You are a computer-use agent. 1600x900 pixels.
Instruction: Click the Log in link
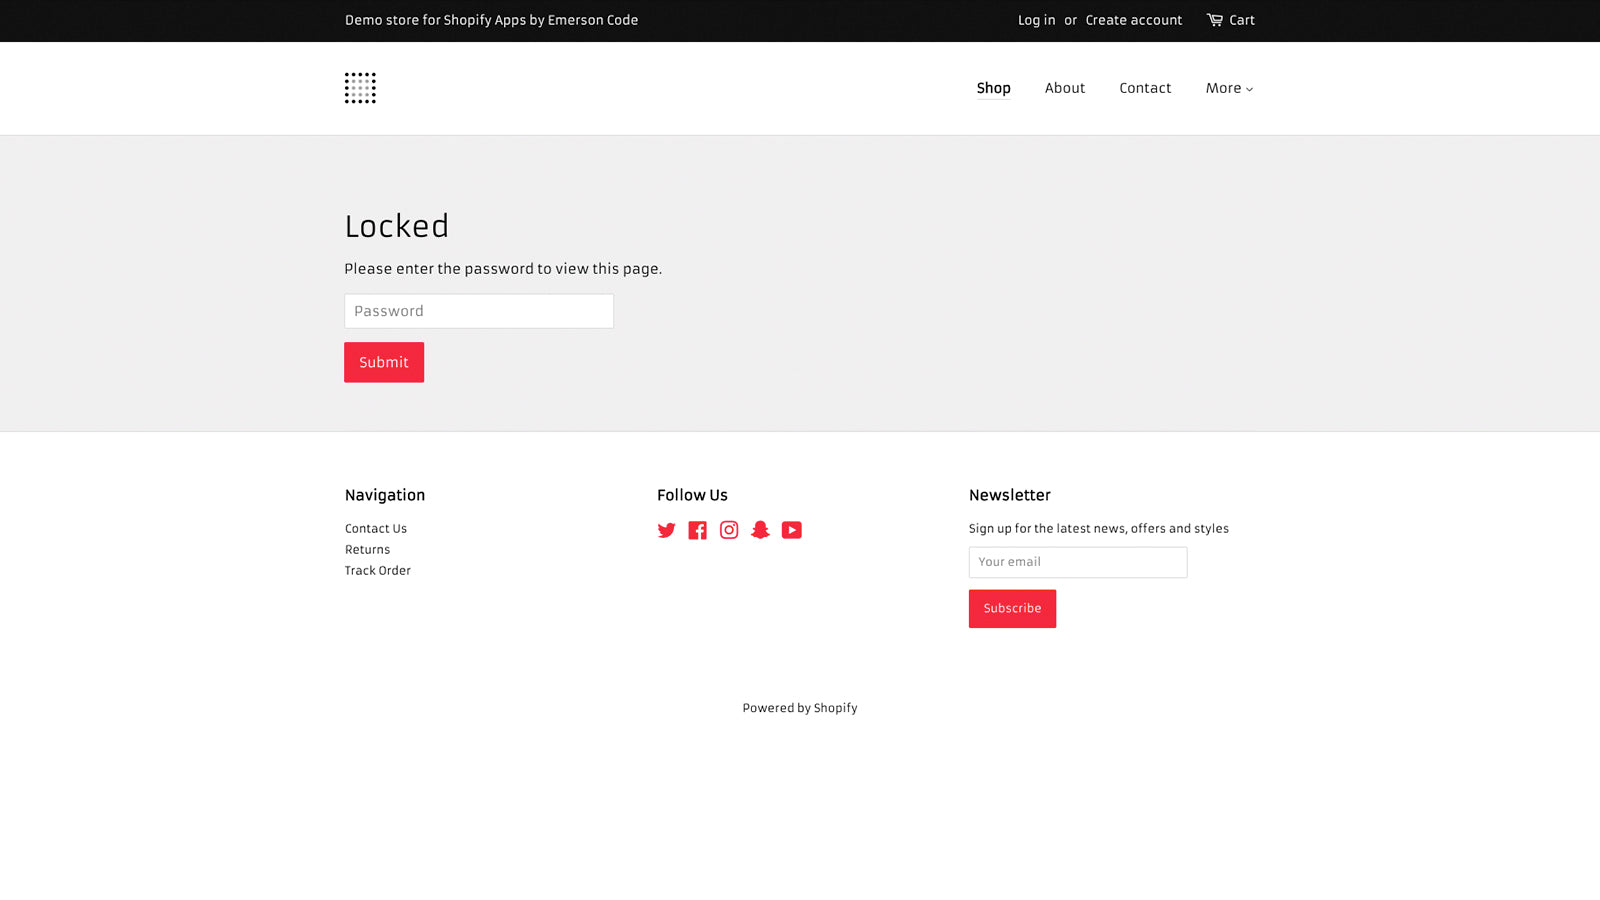pyautogui.click(x=1036, y=20)
